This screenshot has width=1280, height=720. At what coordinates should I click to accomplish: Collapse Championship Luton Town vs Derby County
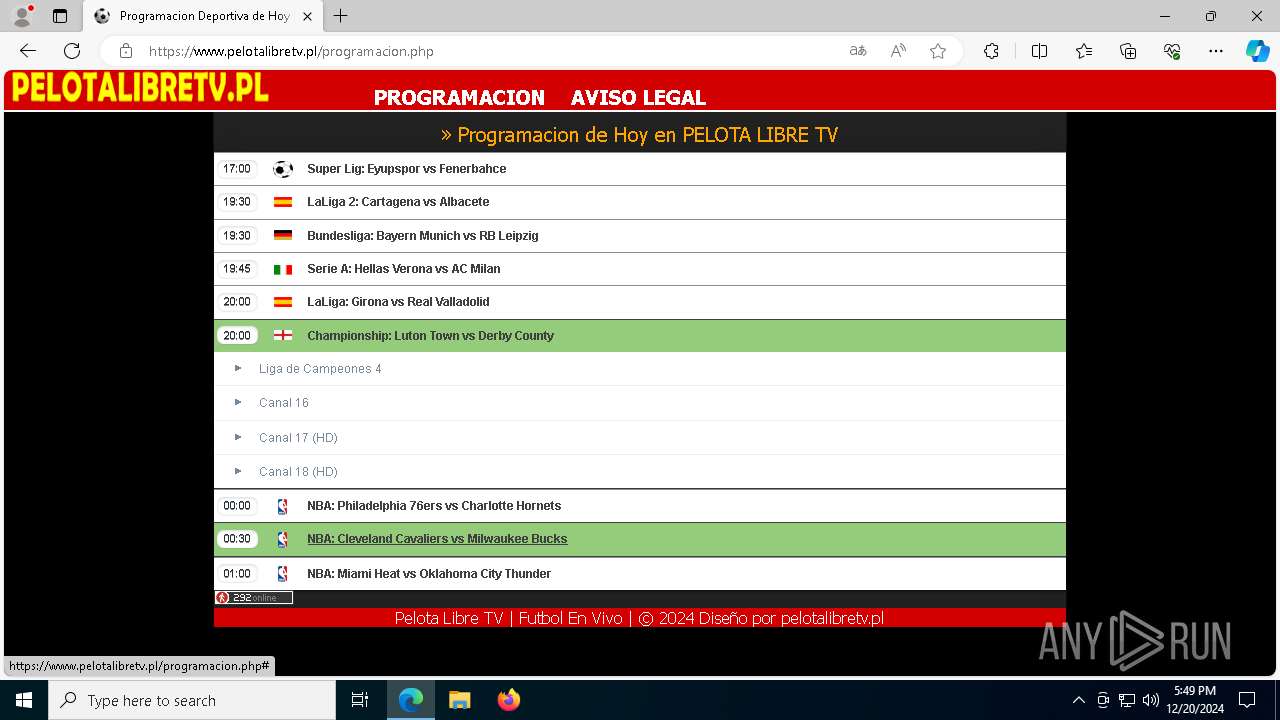640,336
